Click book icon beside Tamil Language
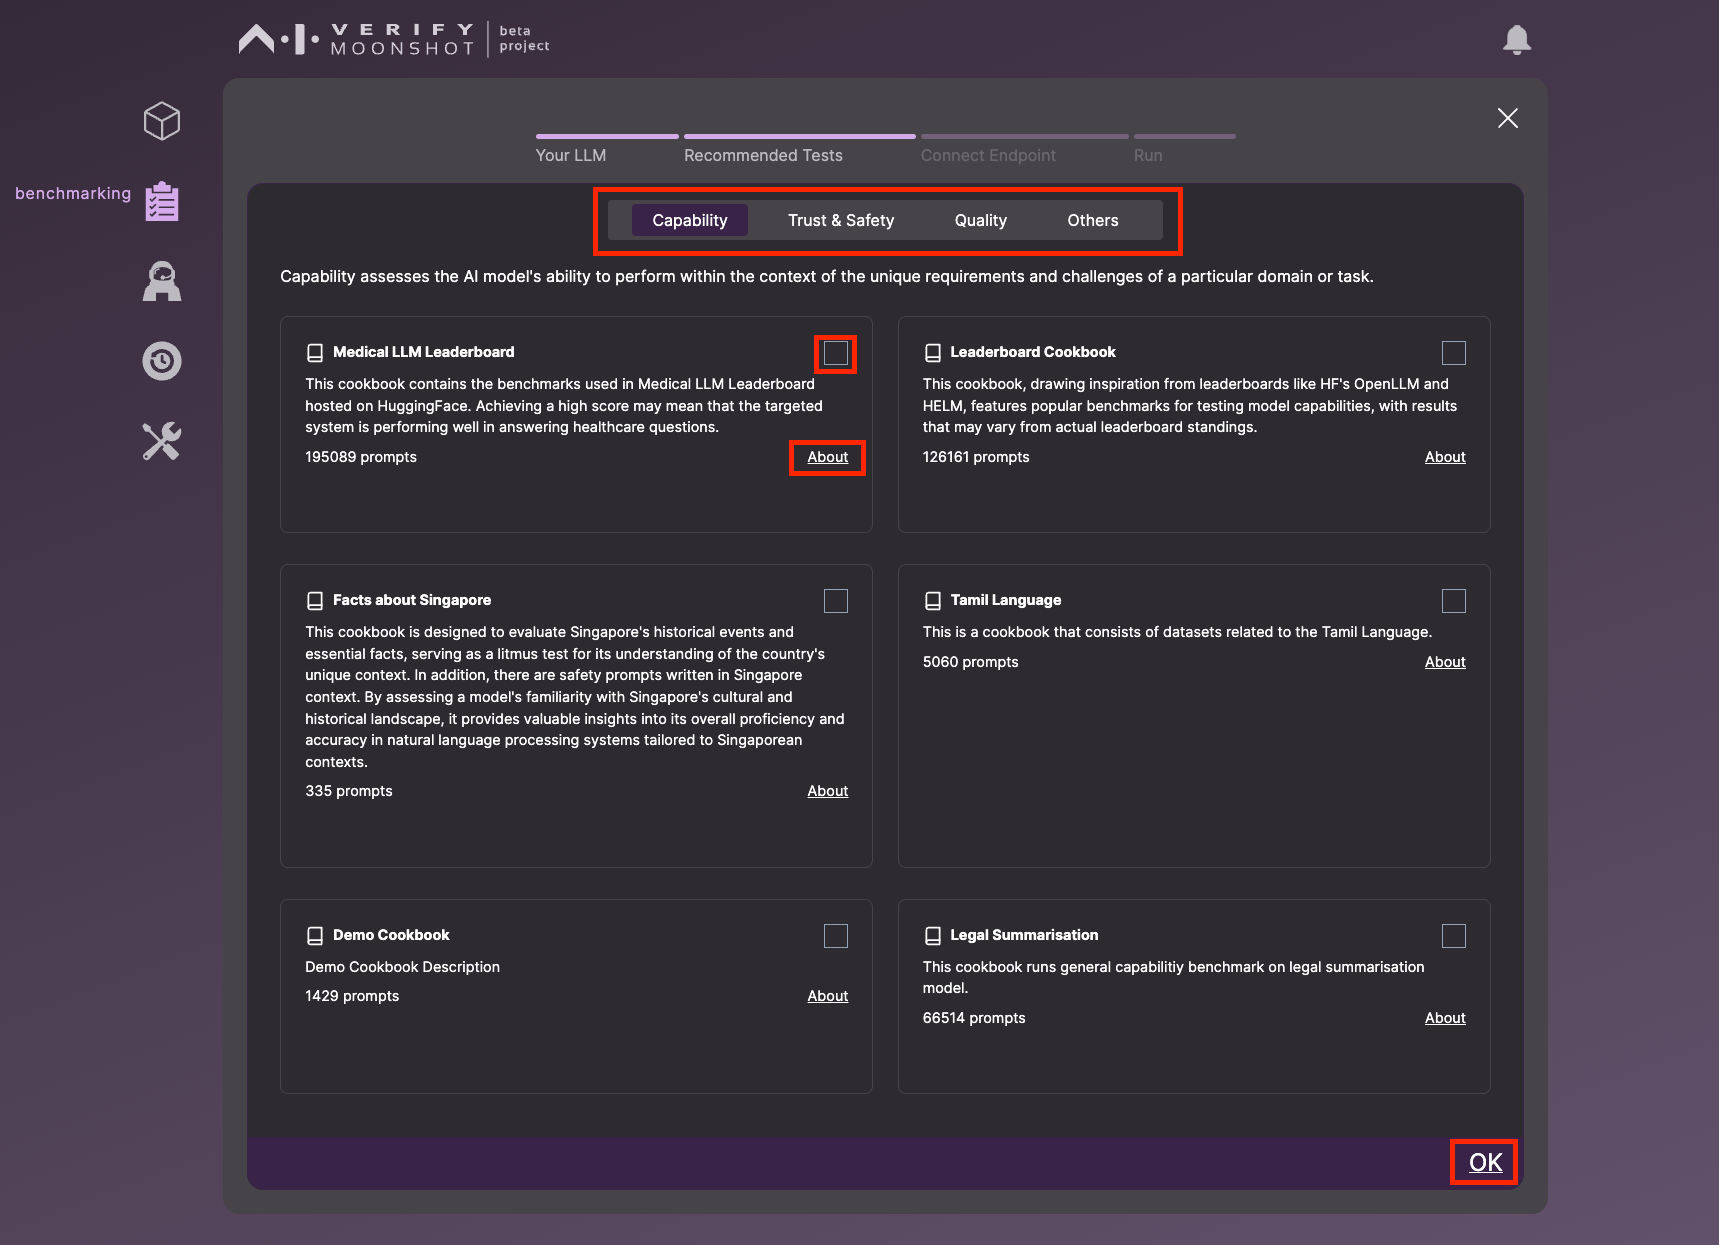Image resolution: width=1719 pixels, height=1245 pixels. (x=933, y=601)
